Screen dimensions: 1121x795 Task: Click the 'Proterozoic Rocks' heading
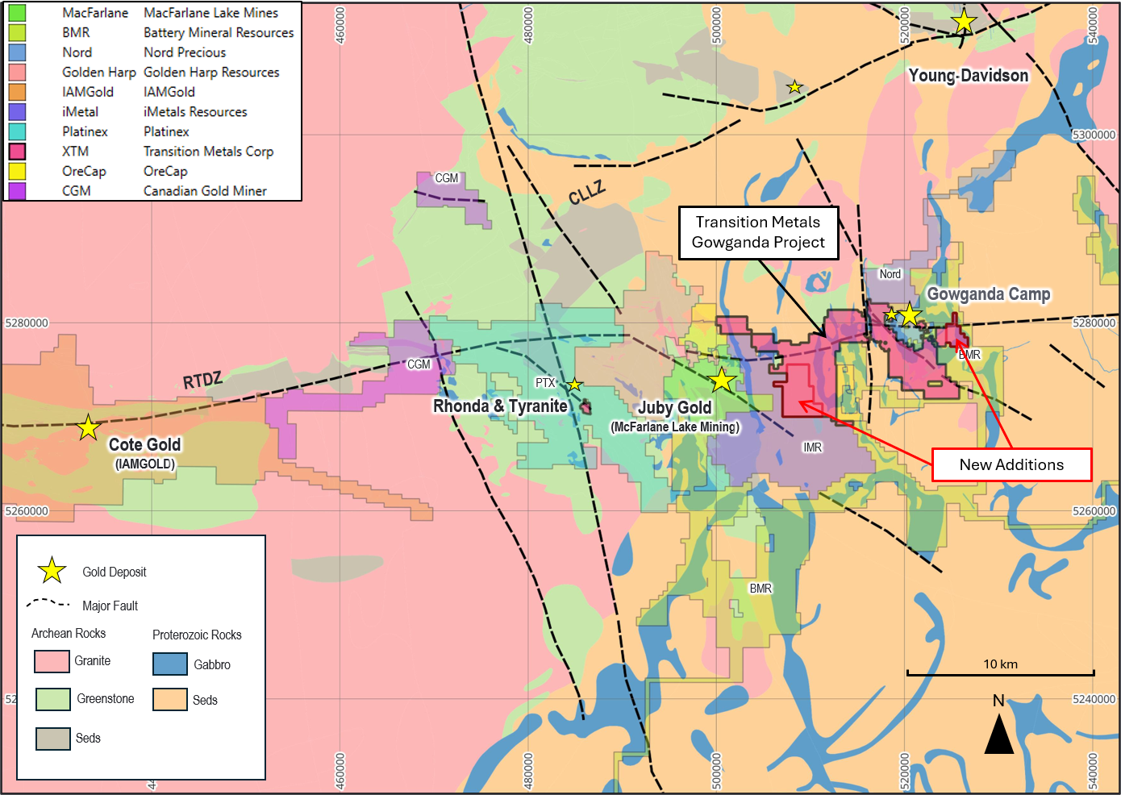tap(197, 635)
